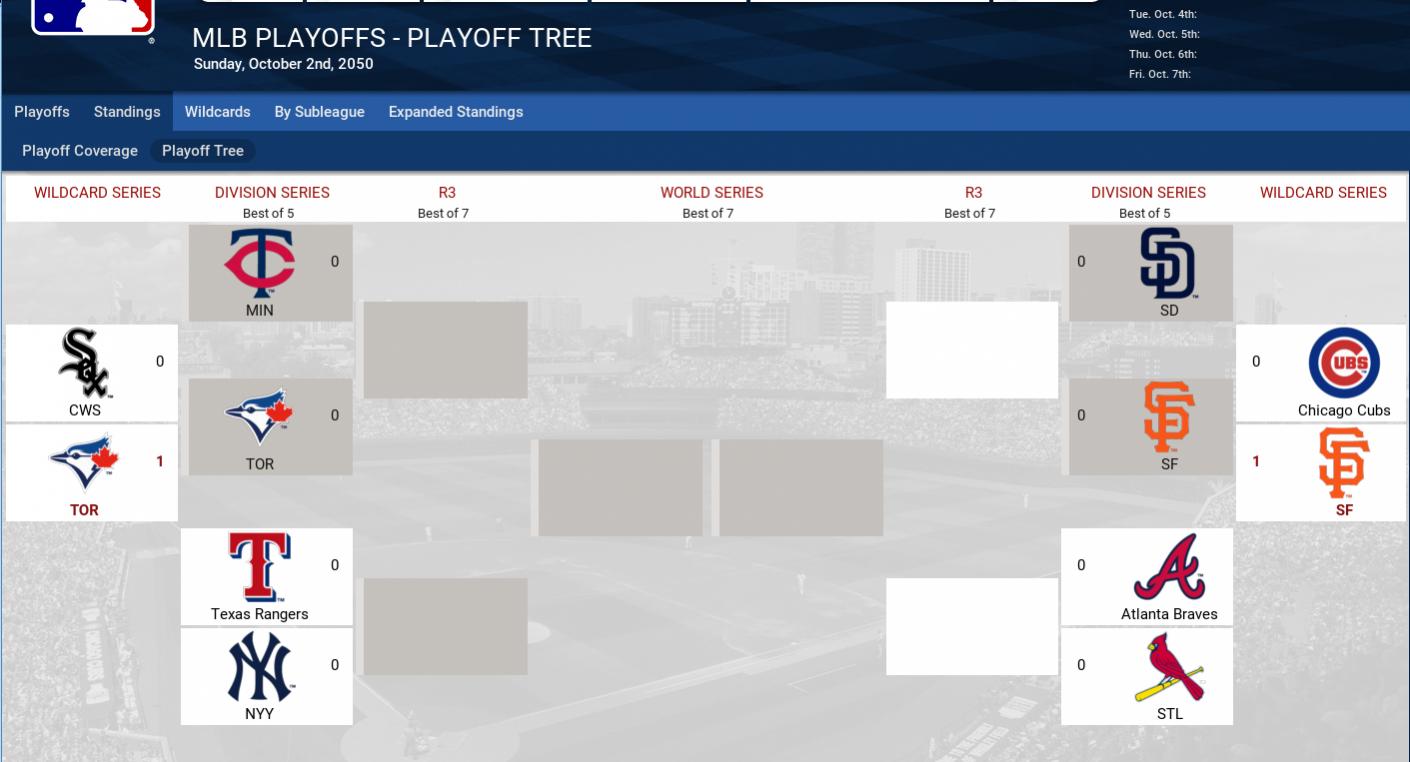Screen dimensions: 1410x762
Task: Select the San Diego Padres logo
Action: 1168,263
